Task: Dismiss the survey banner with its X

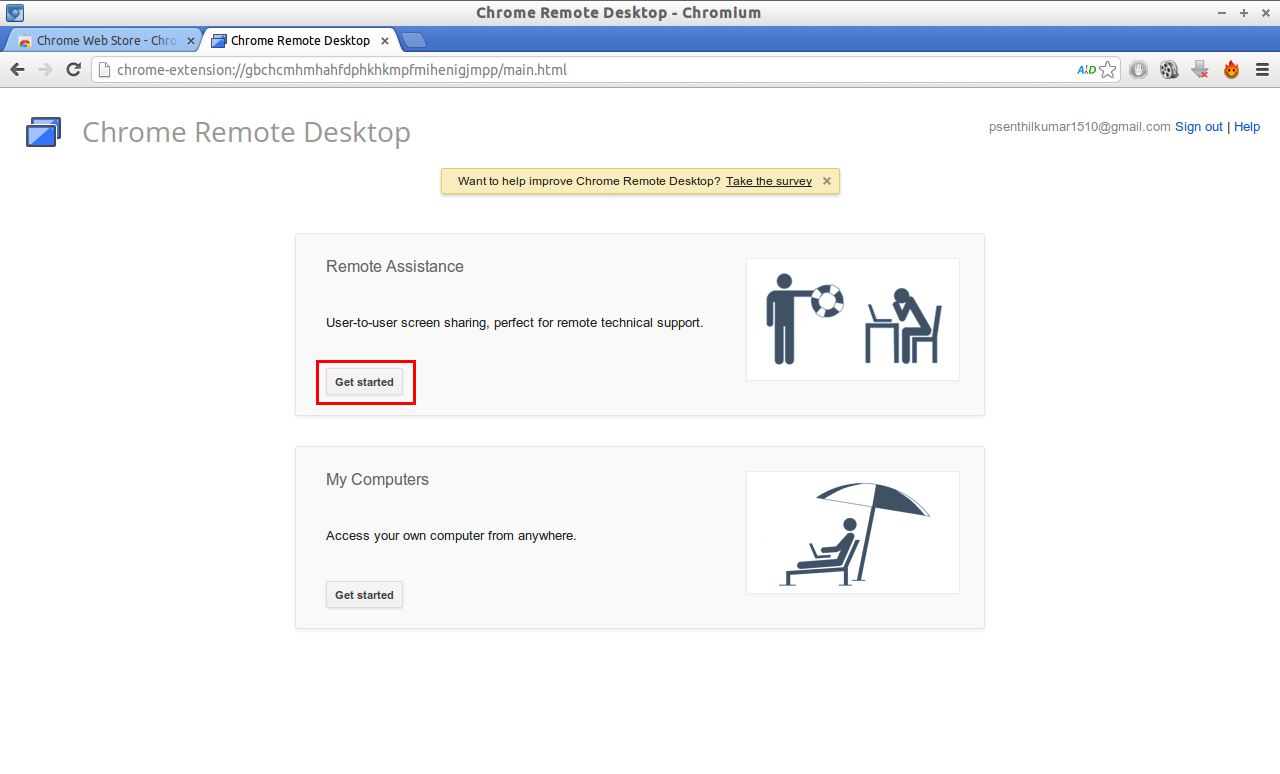Action: 827,181
